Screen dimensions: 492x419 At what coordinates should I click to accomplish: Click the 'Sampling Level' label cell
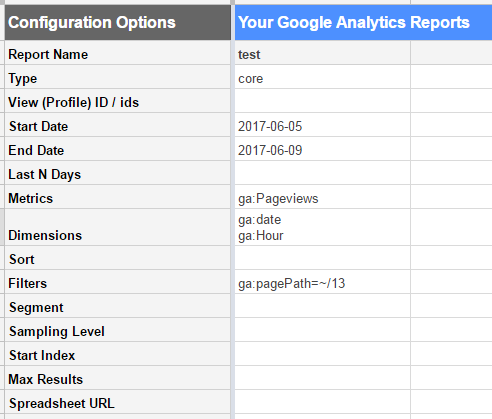tap(118, 330)
